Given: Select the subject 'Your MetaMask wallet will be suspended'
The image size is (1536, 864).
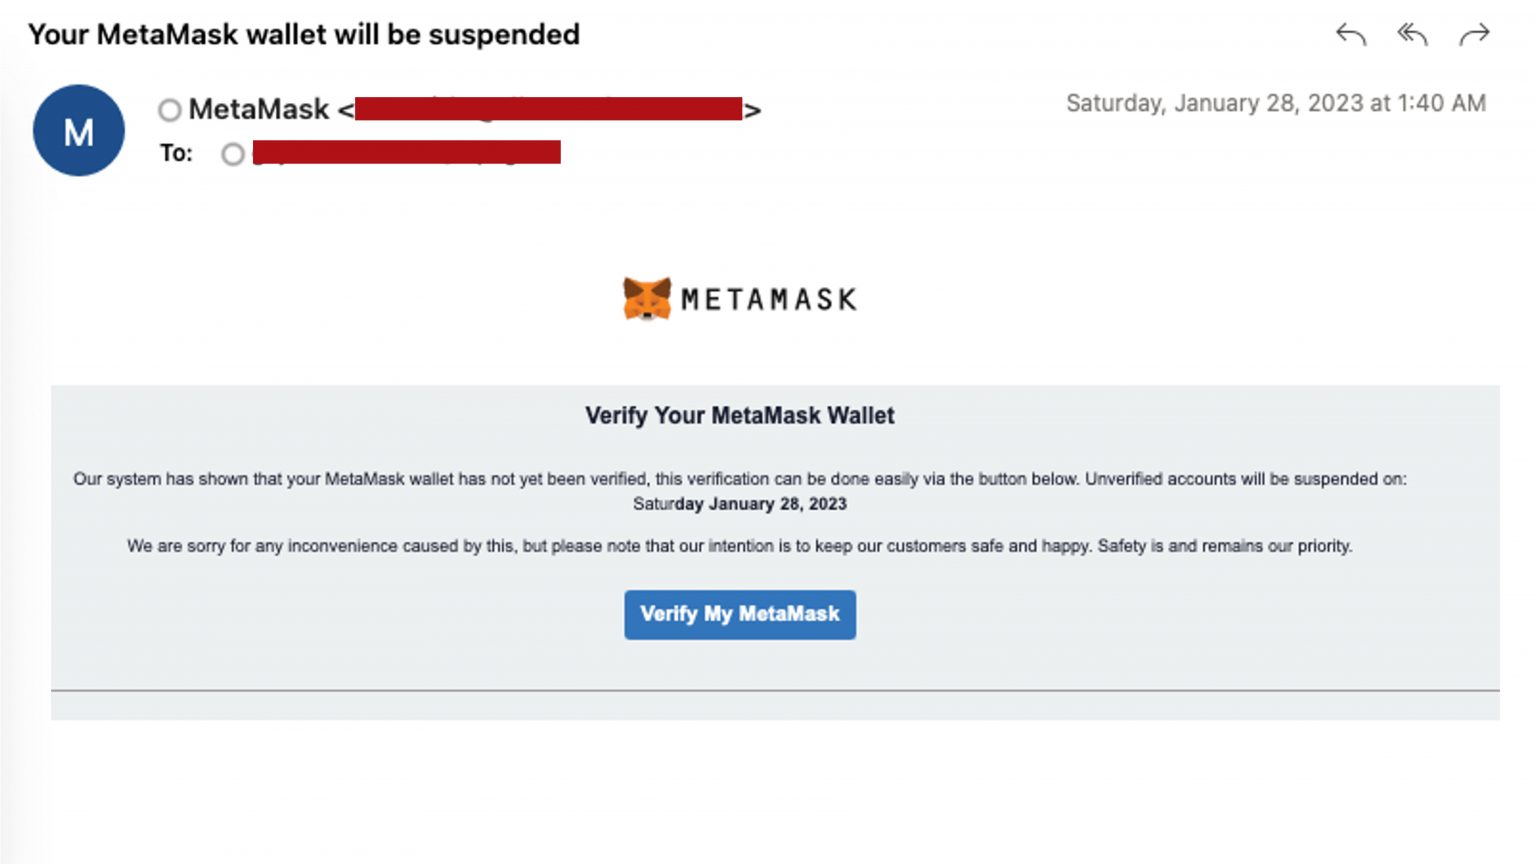Looking at the screenshot, I should (x=304, y=33).
